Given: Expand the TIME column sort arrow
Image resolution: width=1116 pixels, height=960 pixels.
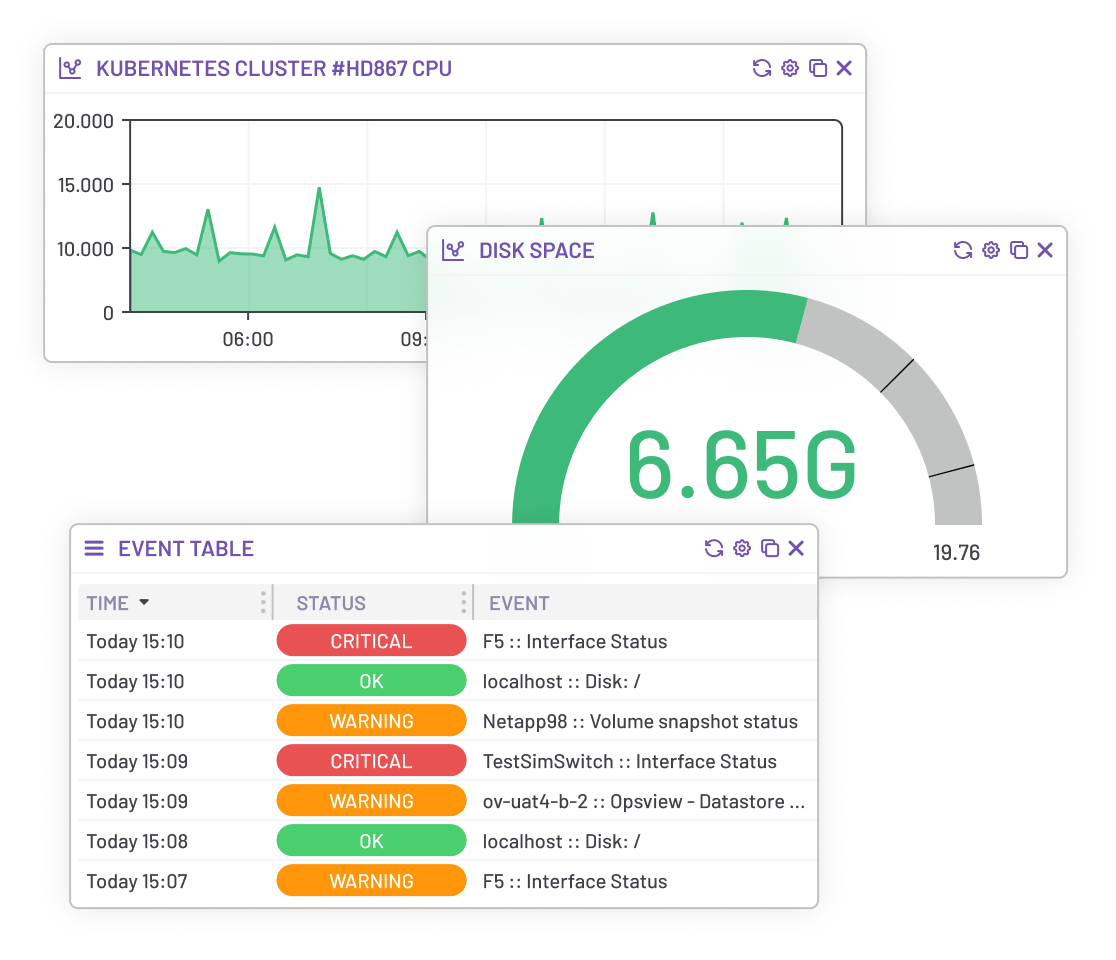Looking at the screenshot, I should (144, 603).
